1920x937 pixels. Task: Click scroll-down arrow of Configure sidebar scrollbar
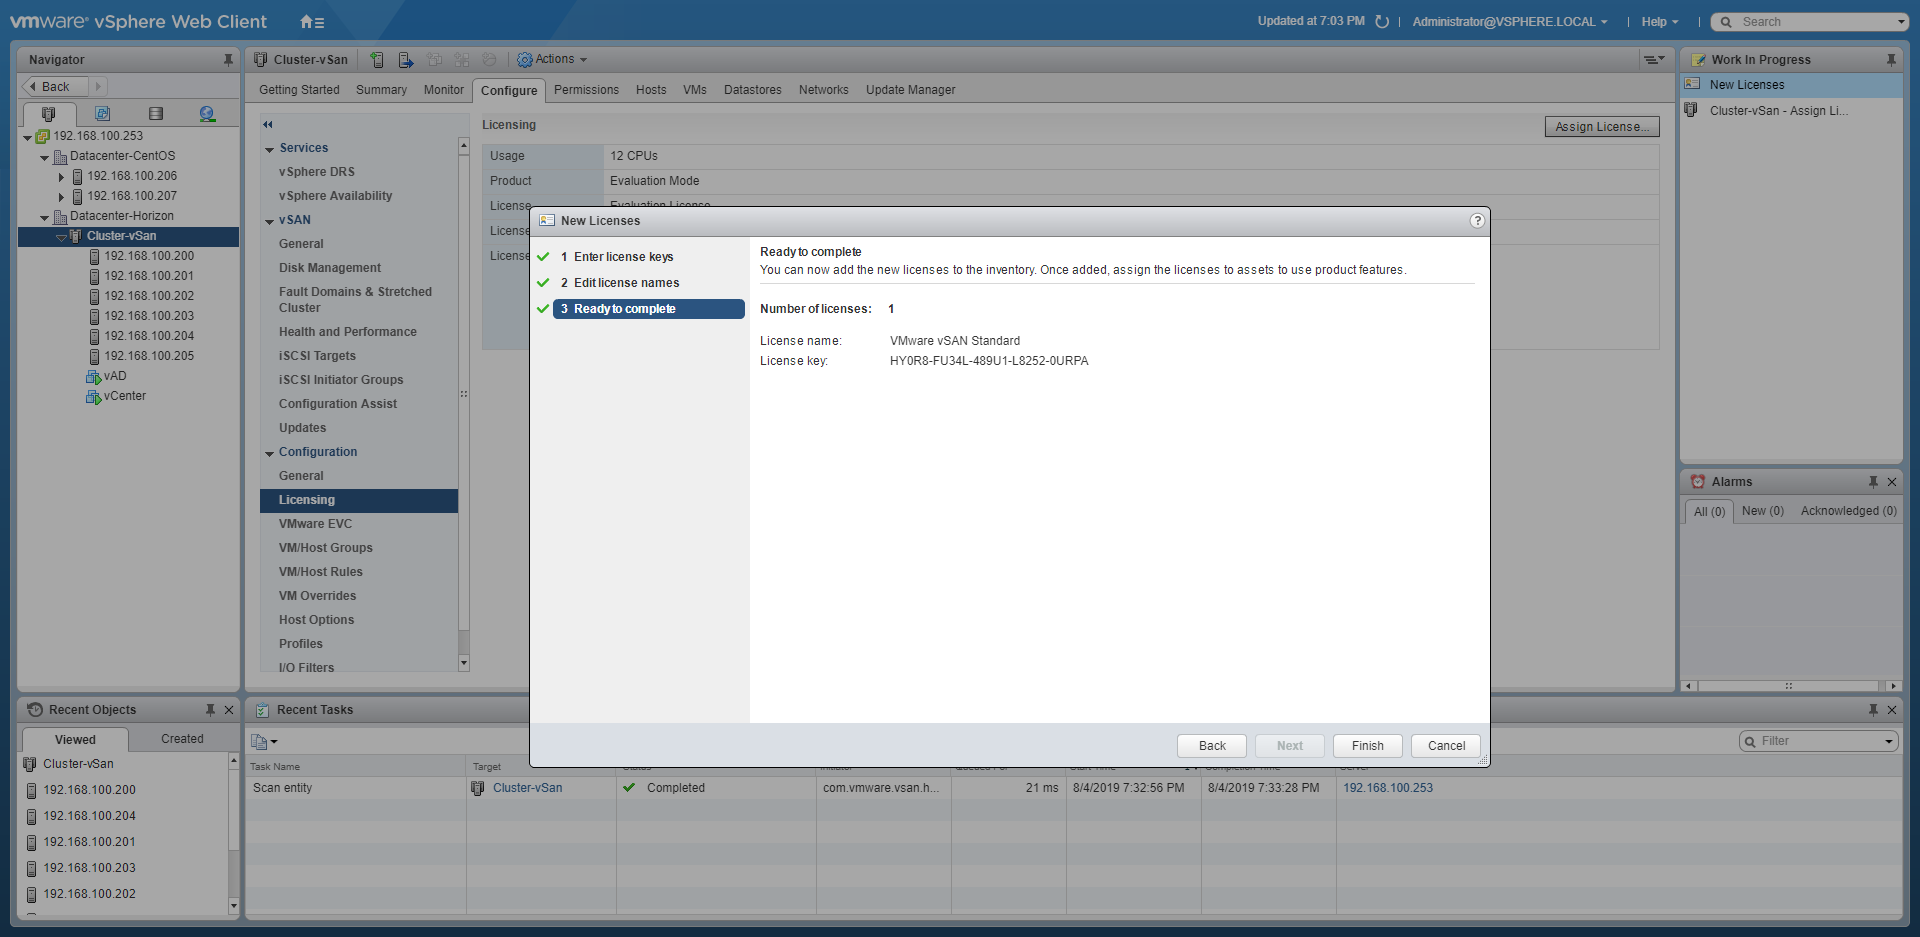463,662
